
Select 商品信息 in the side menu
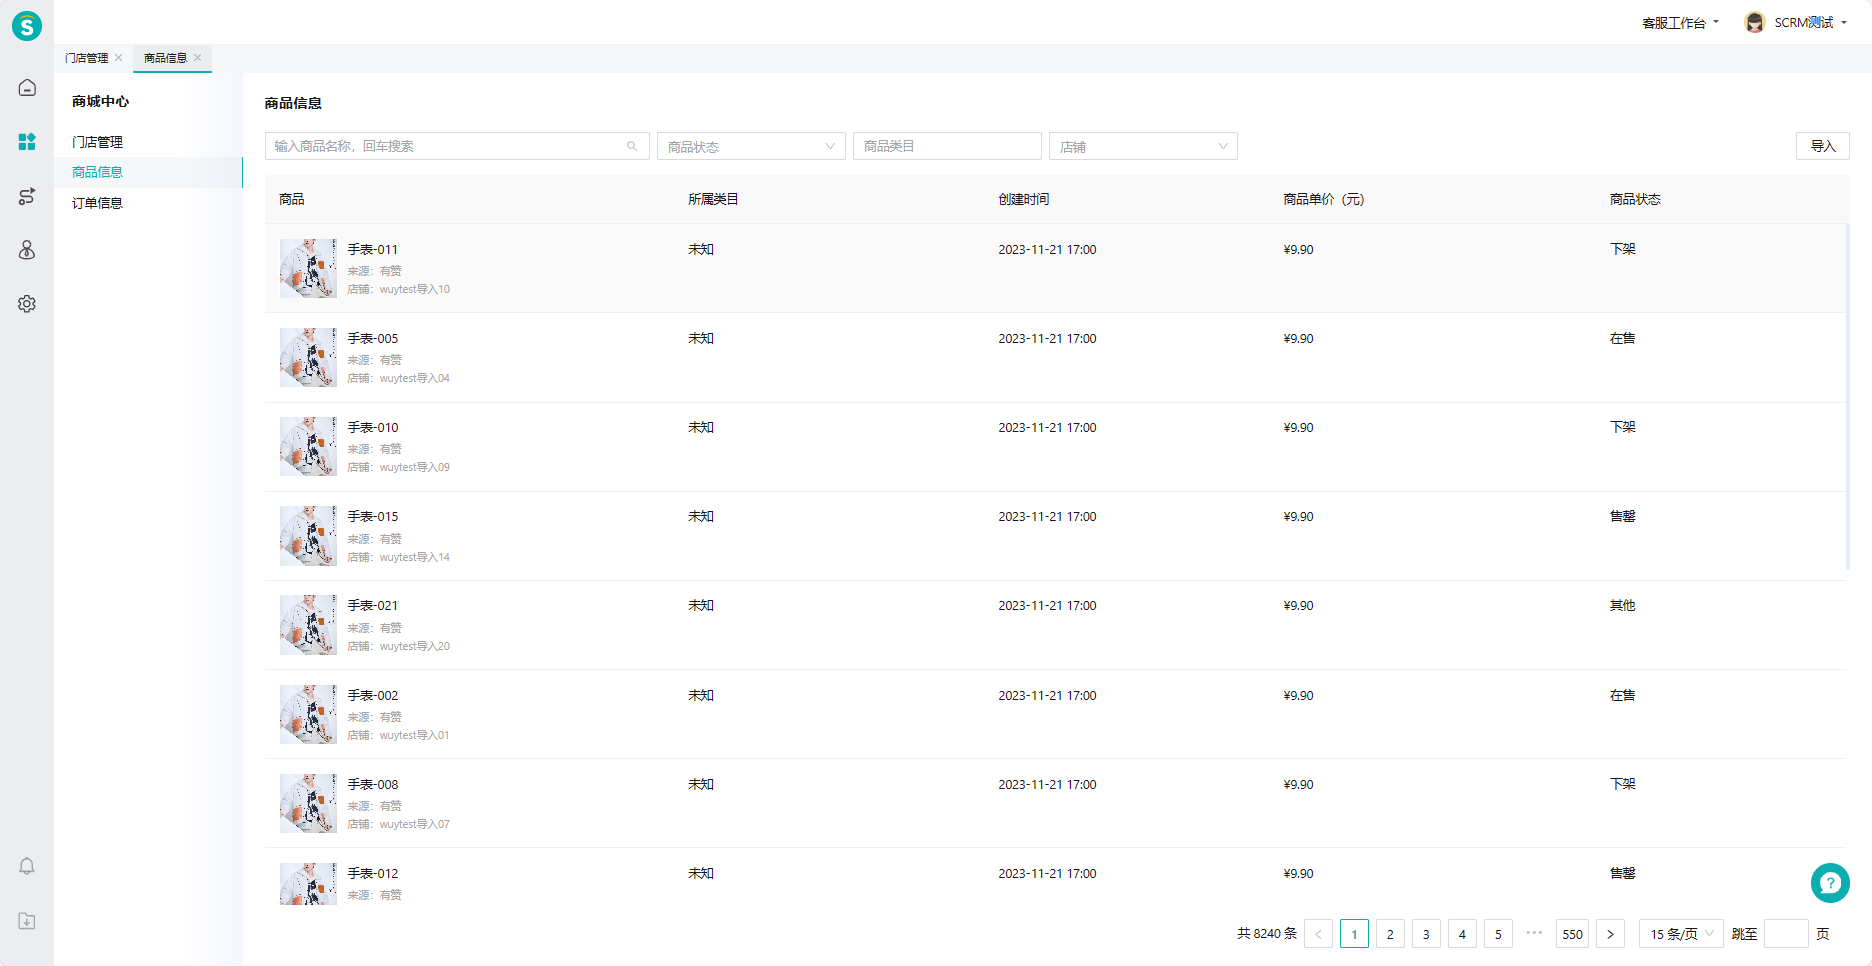tap(148, 172)
